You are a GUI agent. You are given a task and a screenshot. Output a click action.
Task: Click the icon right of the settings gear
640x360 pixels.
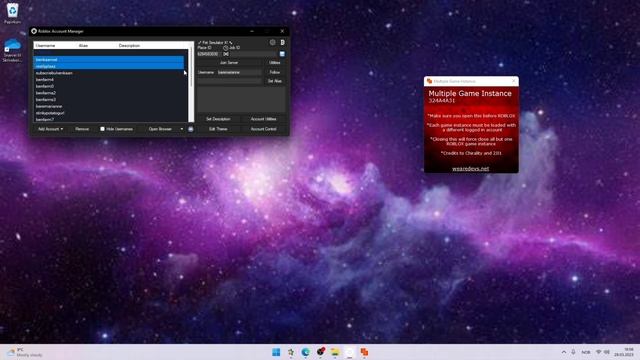tap(282, 42)
